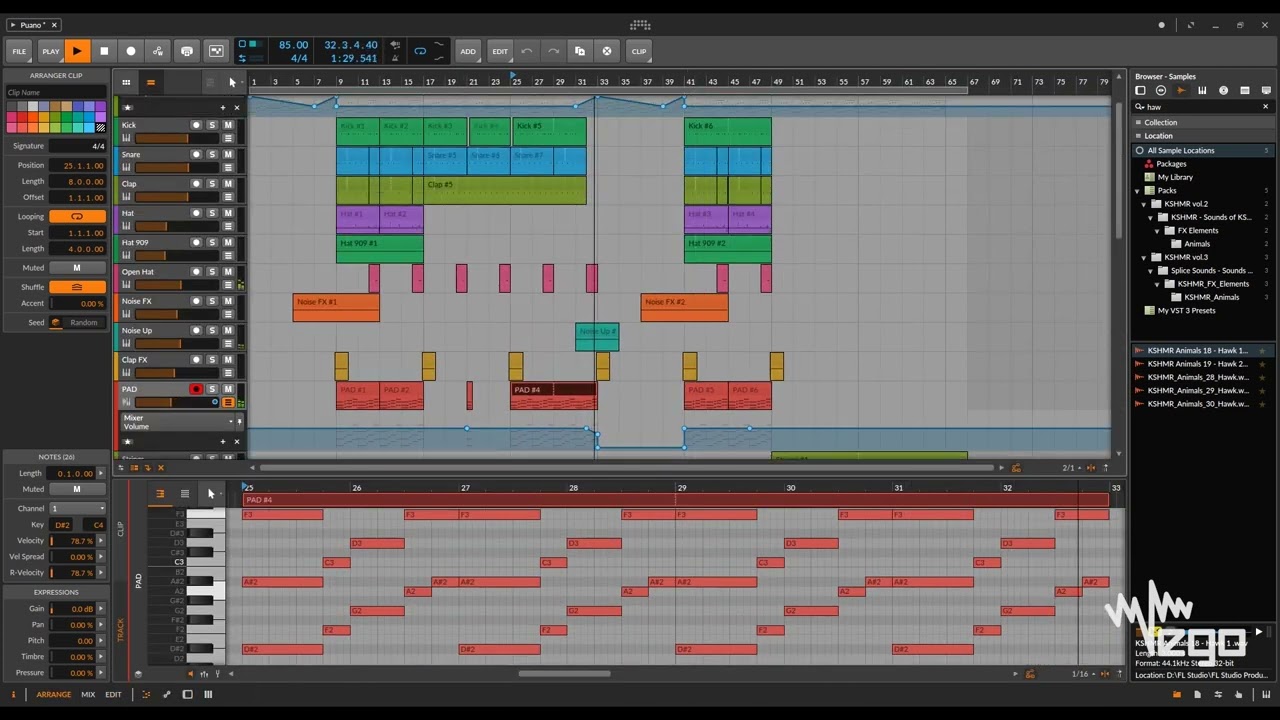Screen dimensions: 1280x720
Task: Expand the Collection section header
Action: click(x=1203, y=122)
